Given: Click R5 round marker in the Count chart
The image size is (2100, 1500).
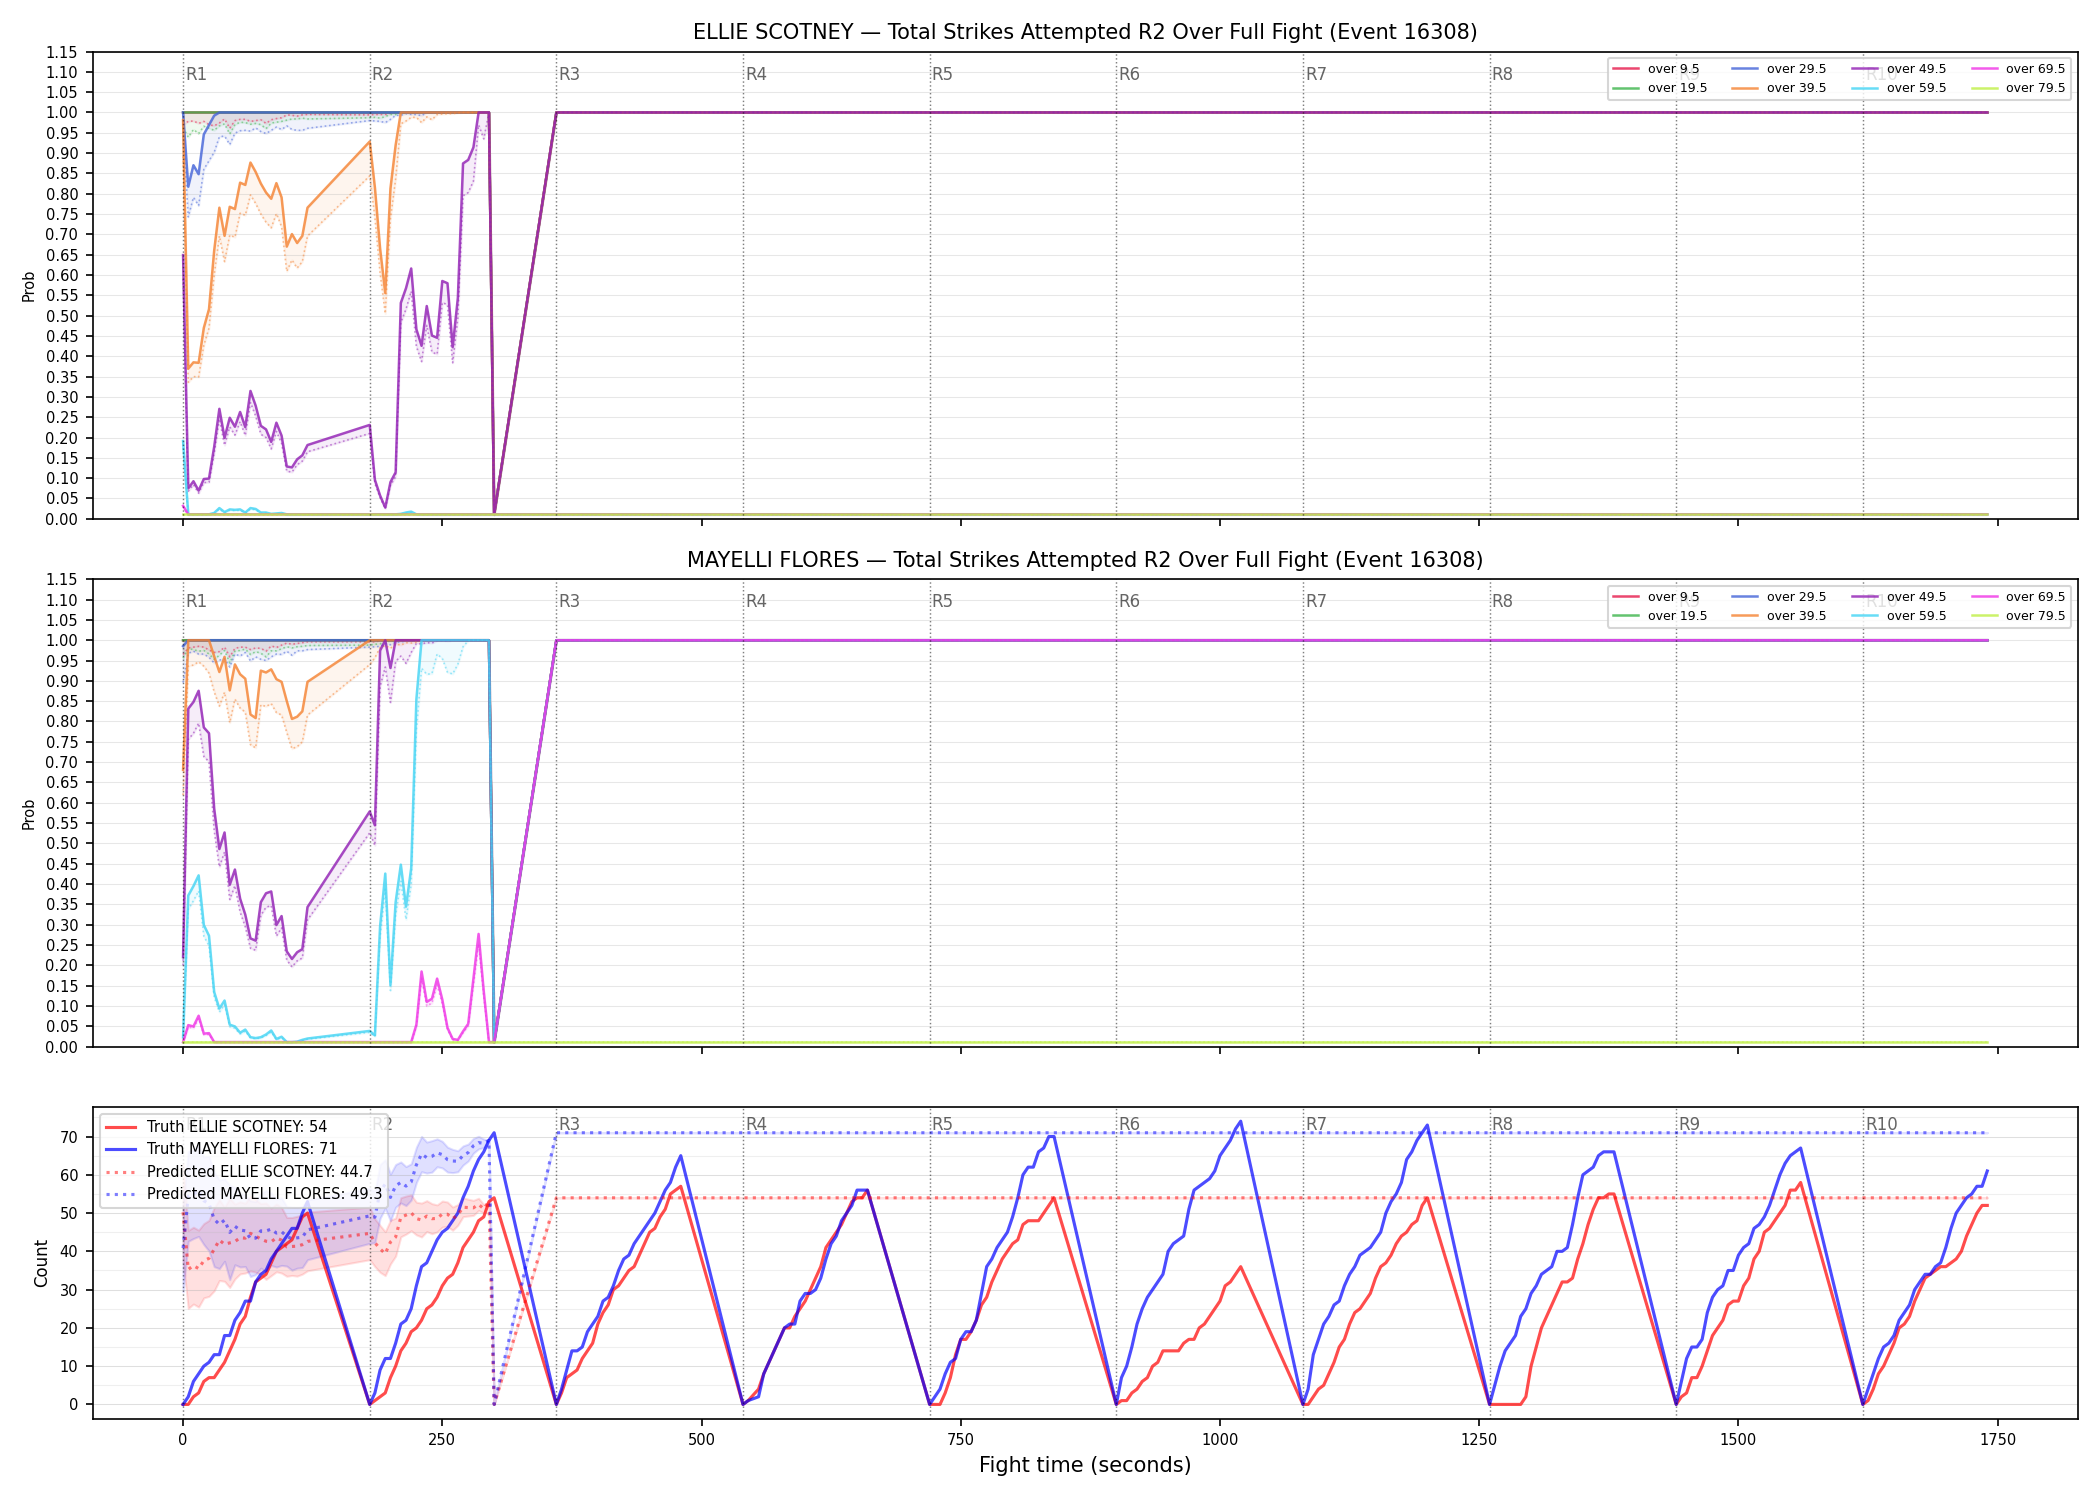Looking at the screenshot, I should (x=942, y=1124).
